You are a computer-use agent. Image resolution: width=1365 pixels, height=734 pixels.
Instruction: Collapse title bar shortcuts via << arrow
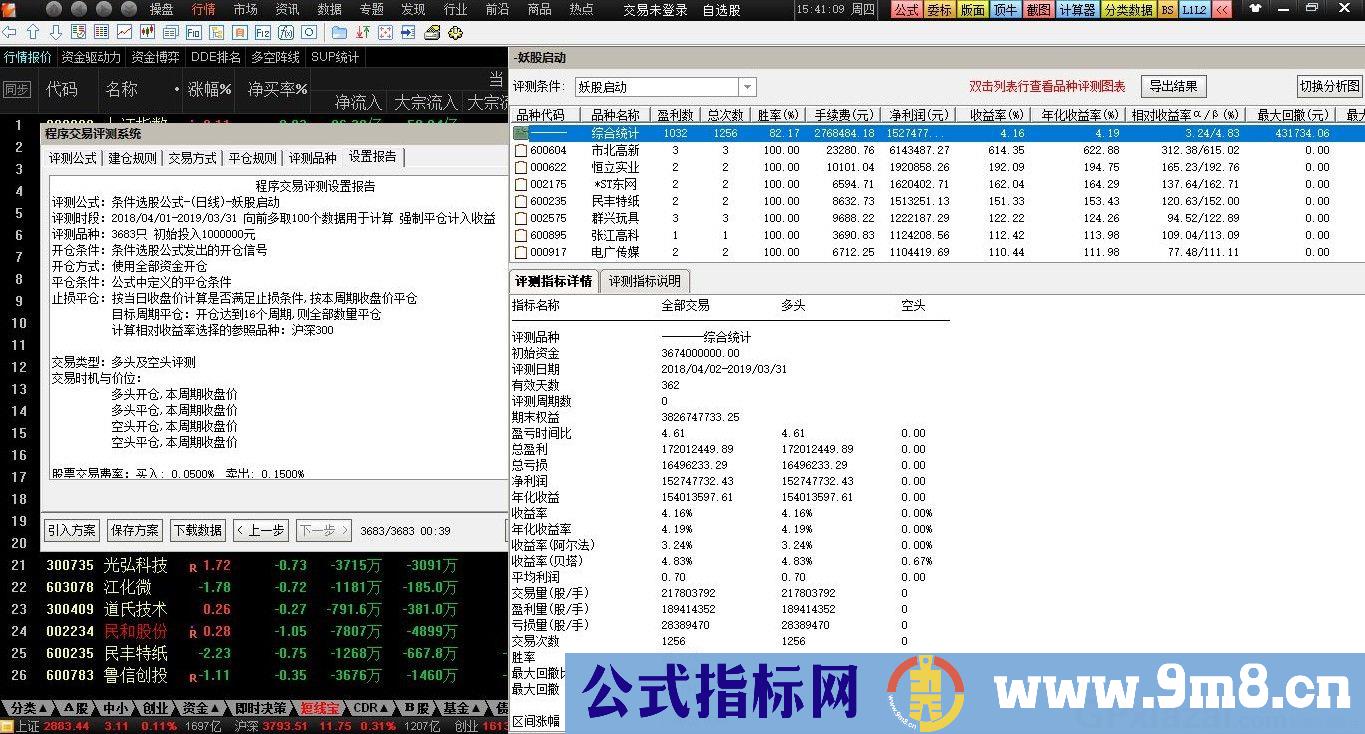[1222, 9]
